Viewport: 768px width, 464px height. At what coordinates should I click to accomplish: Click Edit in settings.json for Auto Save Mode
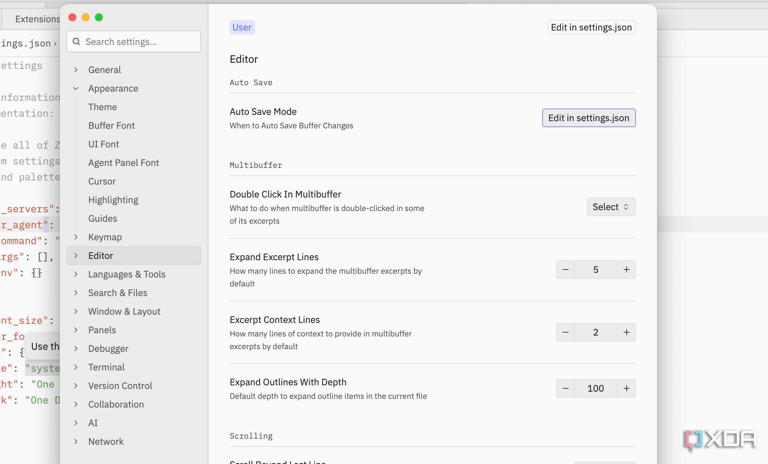tap(588, 118)
